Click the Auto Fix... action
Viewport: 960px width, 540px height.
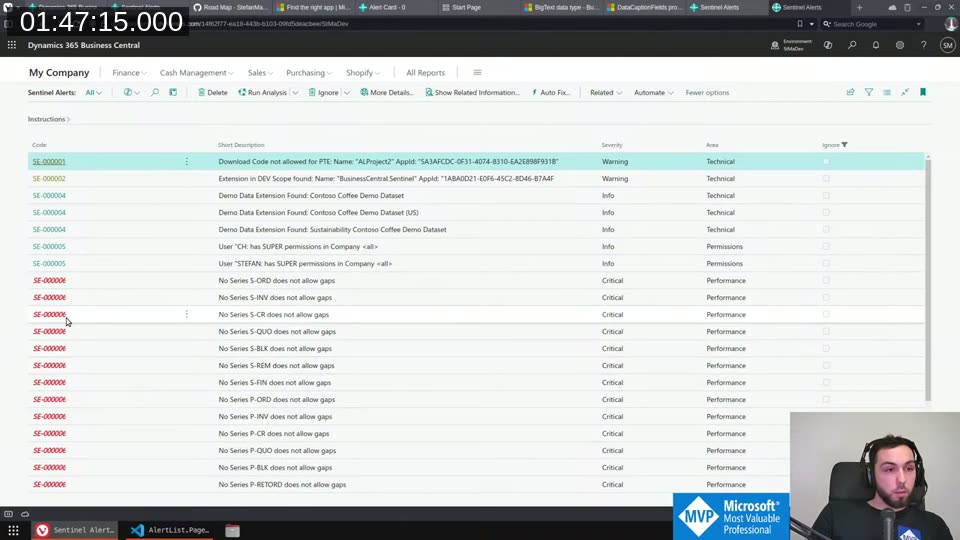click(551, 92)
